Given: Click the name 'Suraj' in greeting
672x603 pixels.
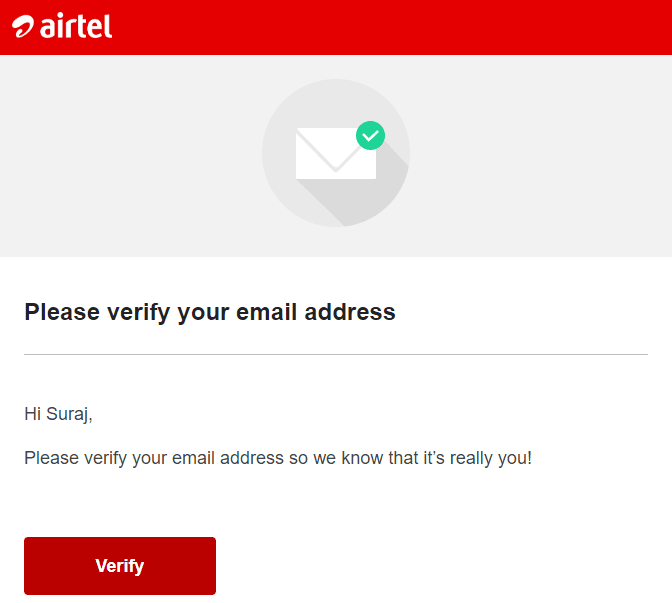Looking at the screenshot, I should [x=67, y=414].
